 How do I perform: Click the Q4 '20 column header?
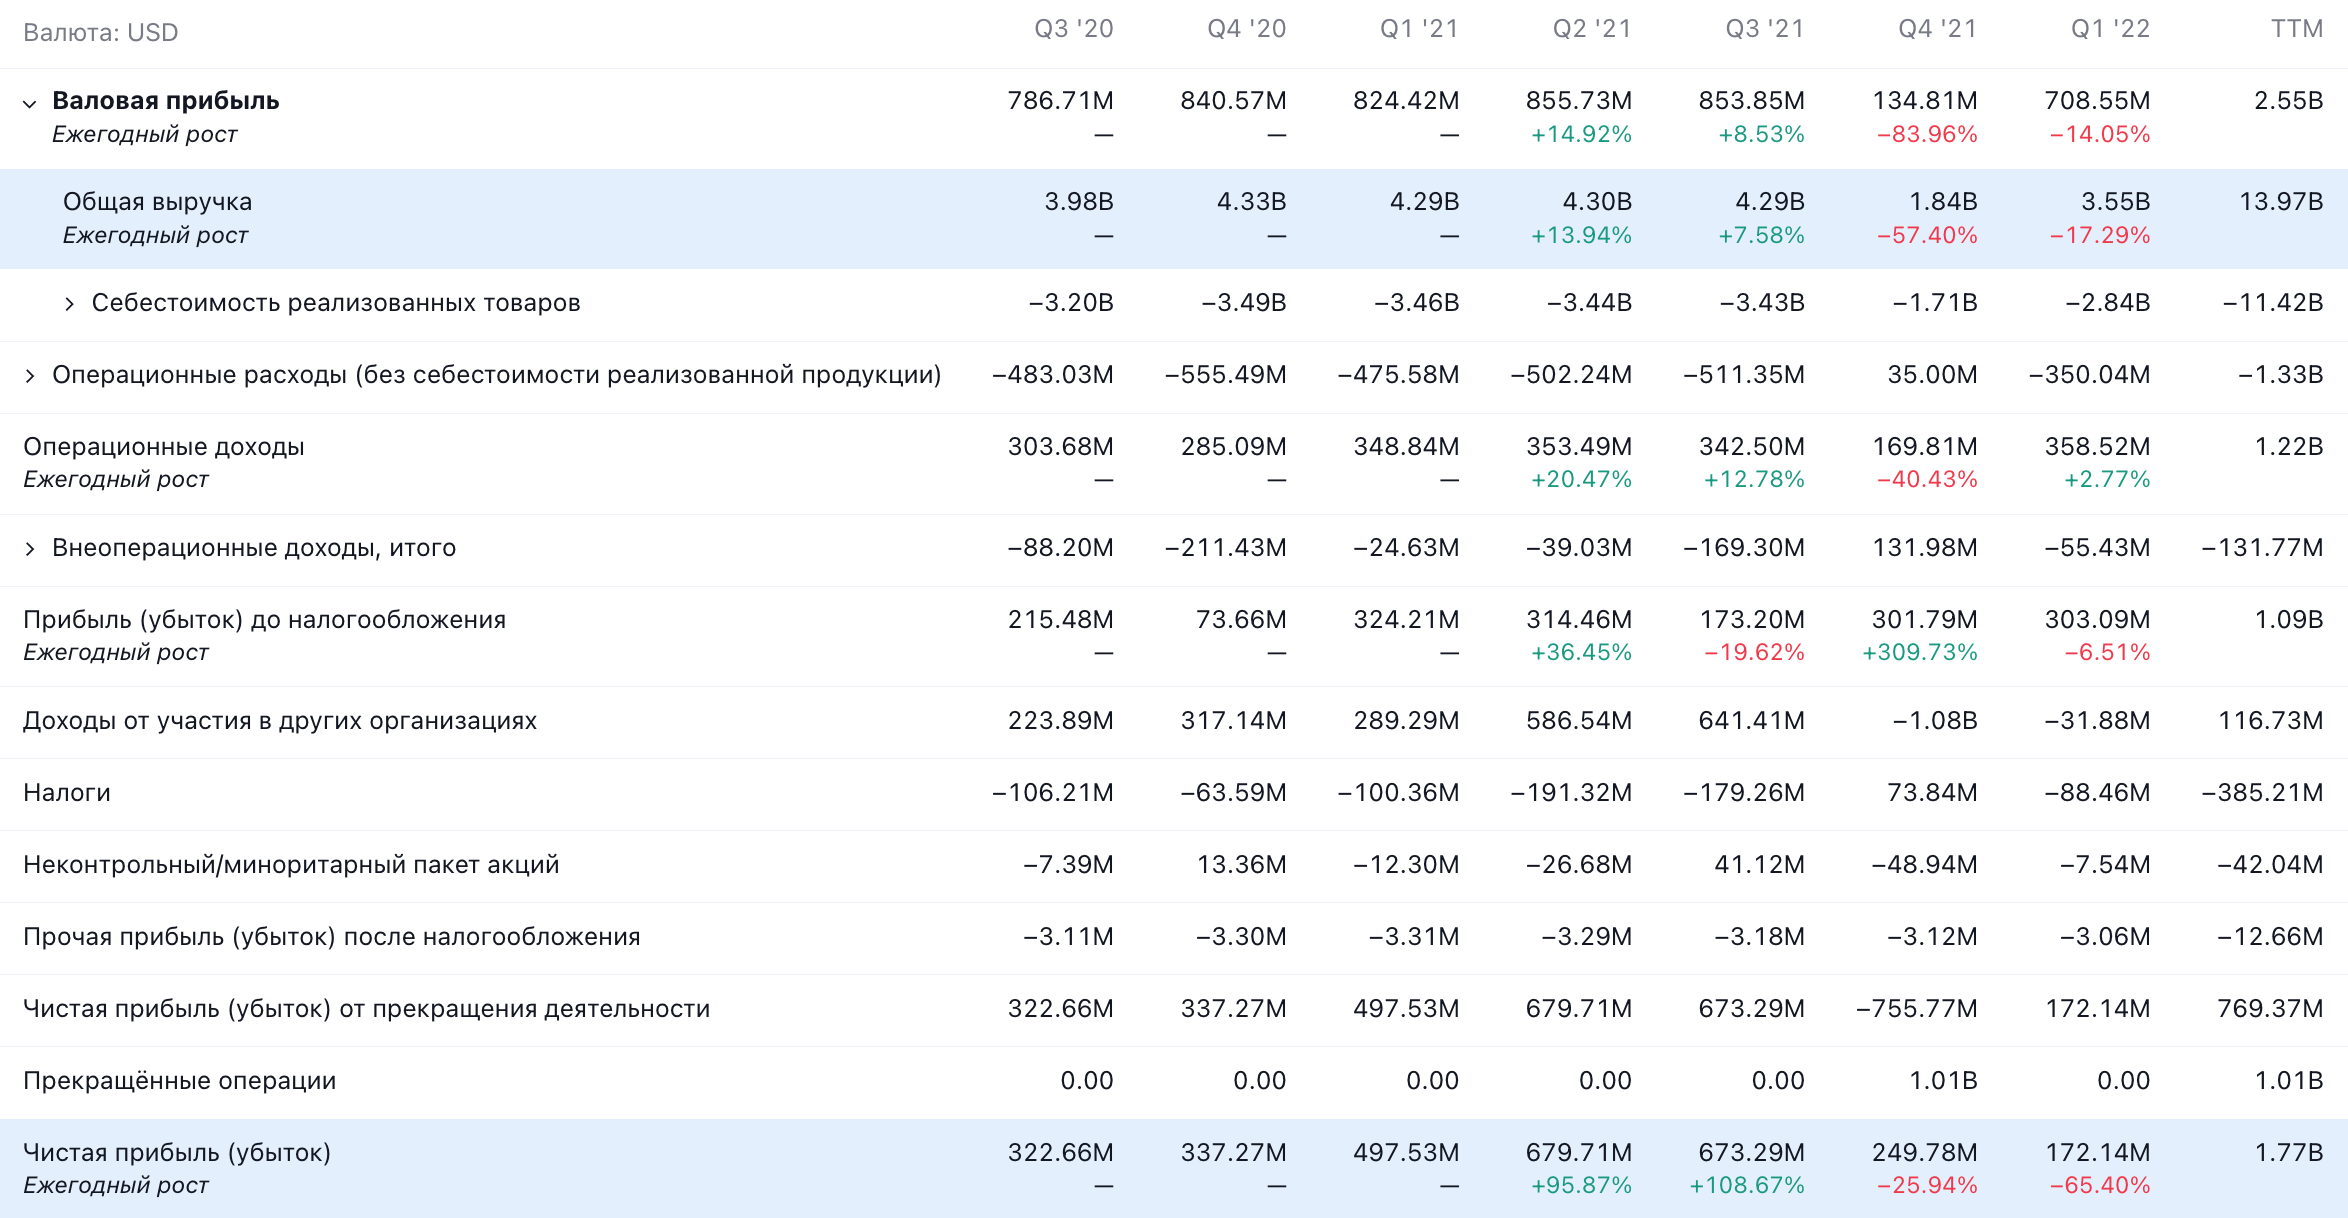(x=1247, y=29)
